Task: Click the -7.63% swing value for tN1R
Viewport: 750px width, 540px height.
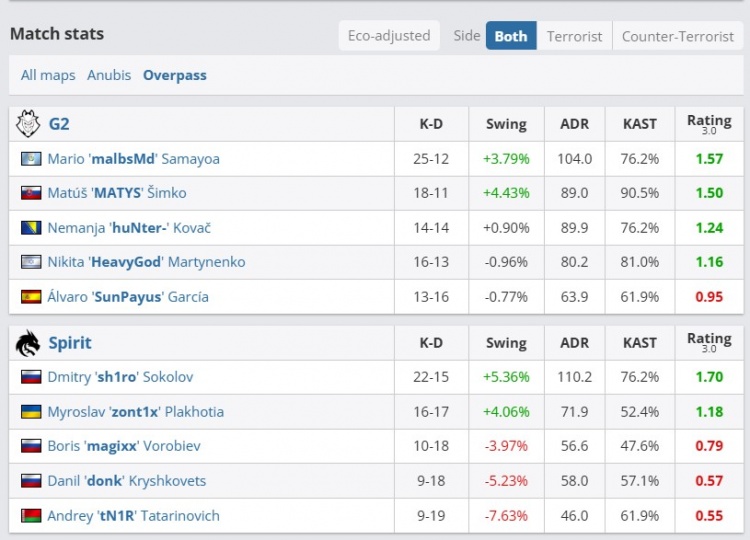Action: point(506,516)
